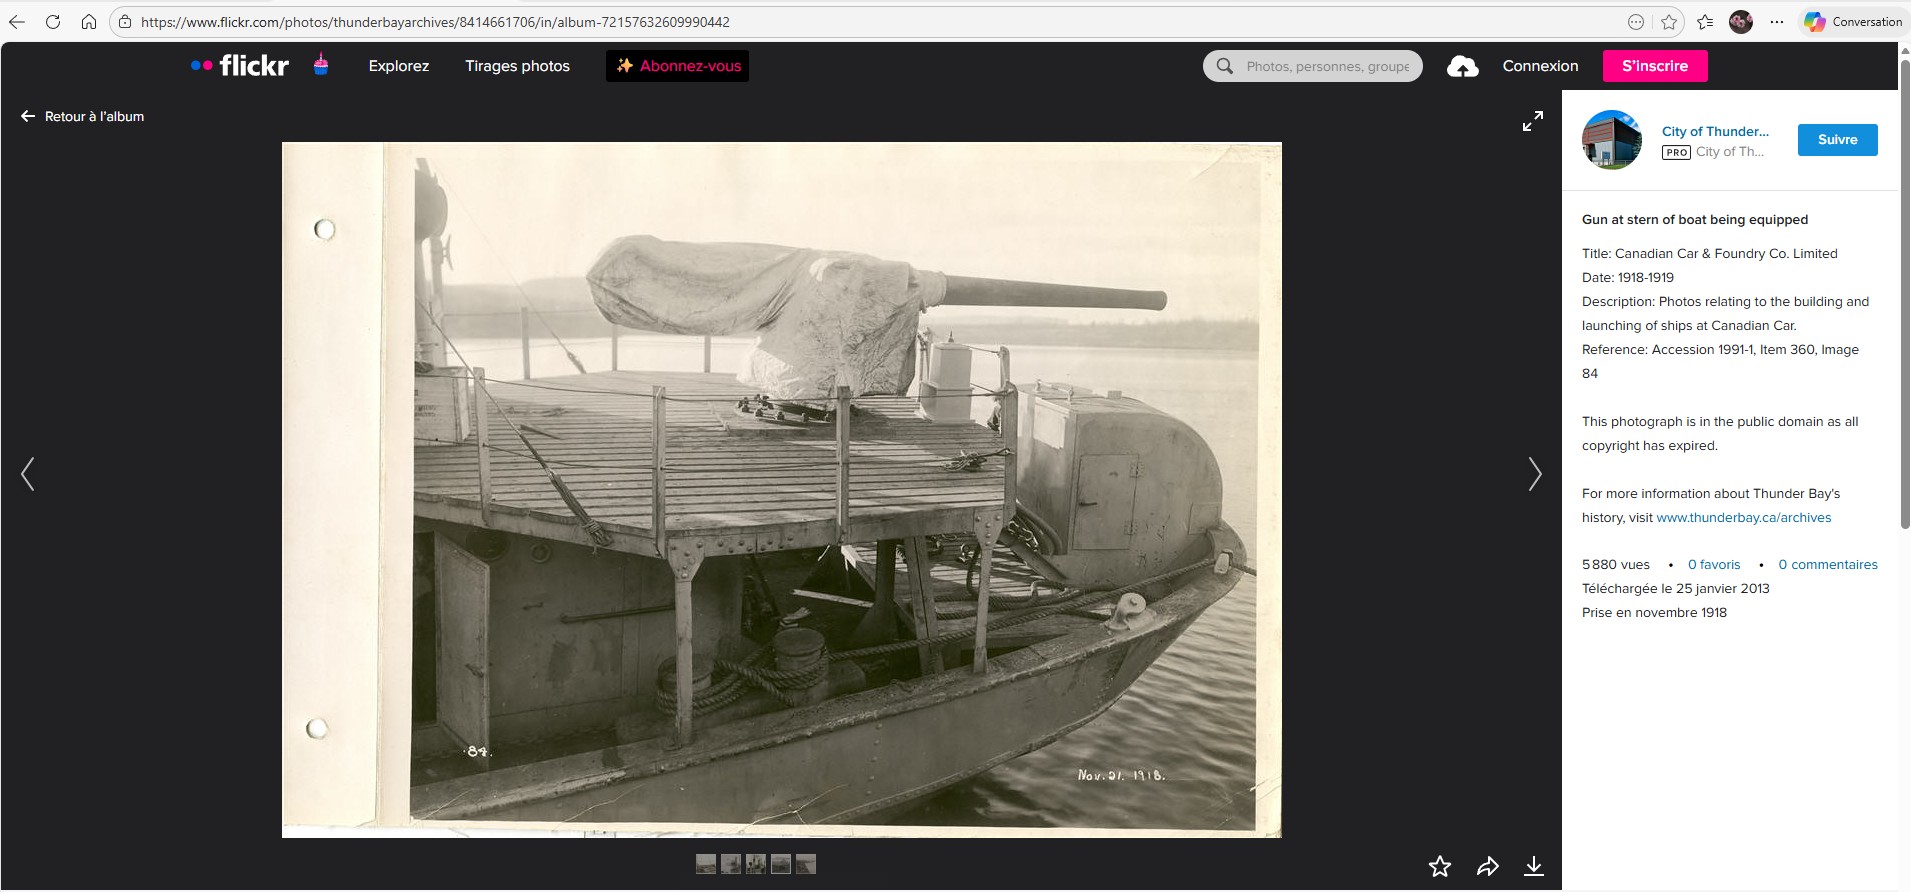
Task: Click the Abonnez-vous button
Action: (x=677, y=66)
